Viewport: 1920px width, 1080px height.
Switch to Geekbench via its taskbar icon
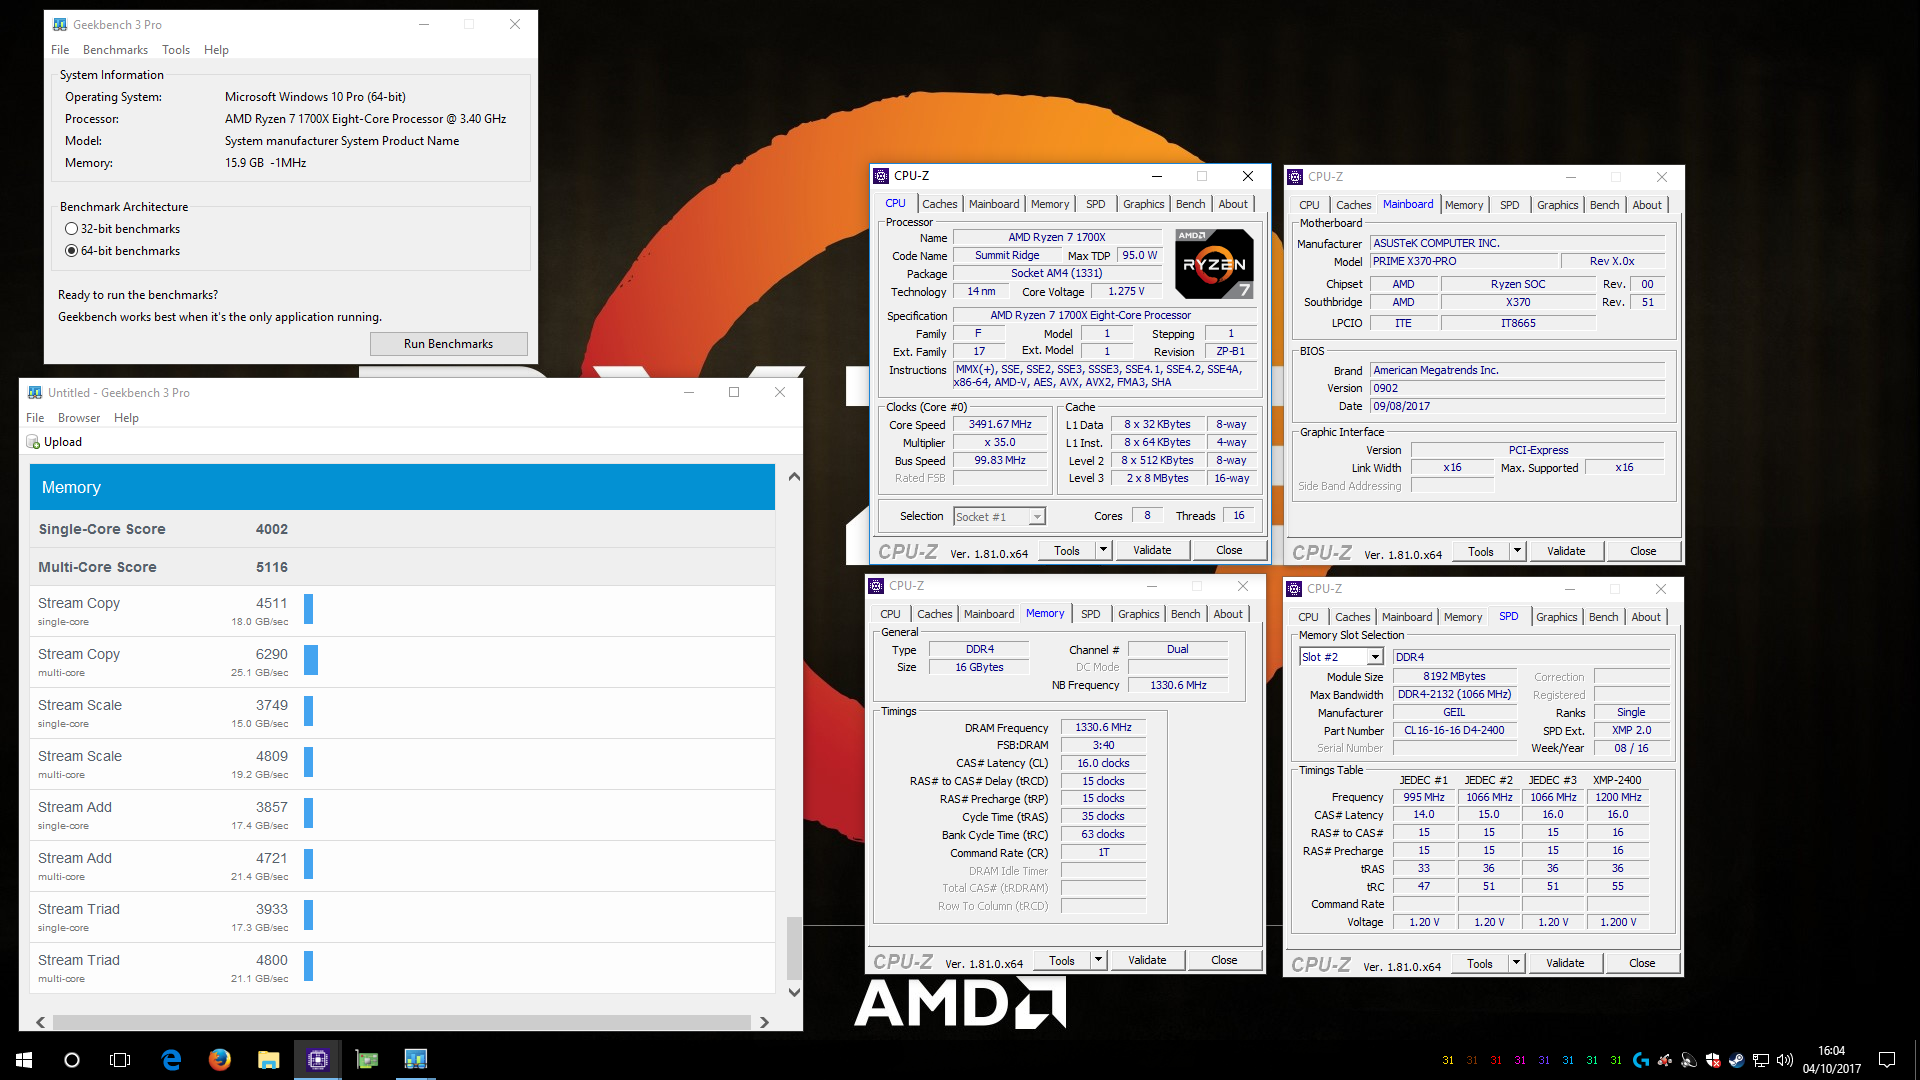[415, 1060]
